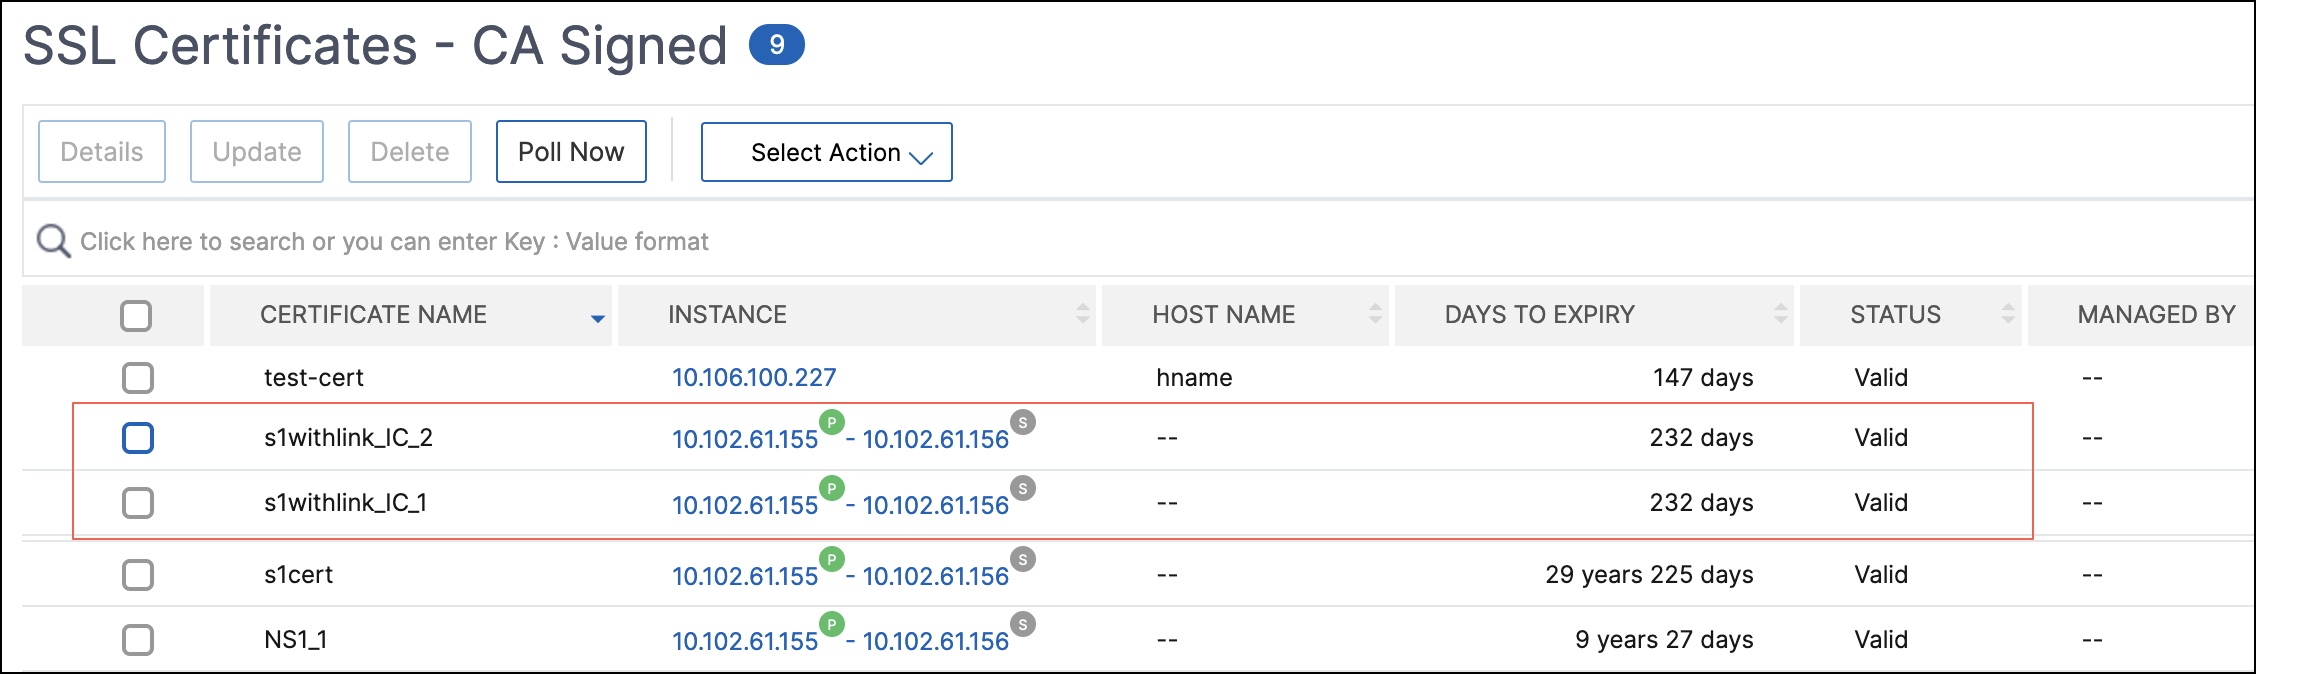This screenshot has height=674, width=2298.
Task: Click the search magnifier icon
Action: click(53, 241)
